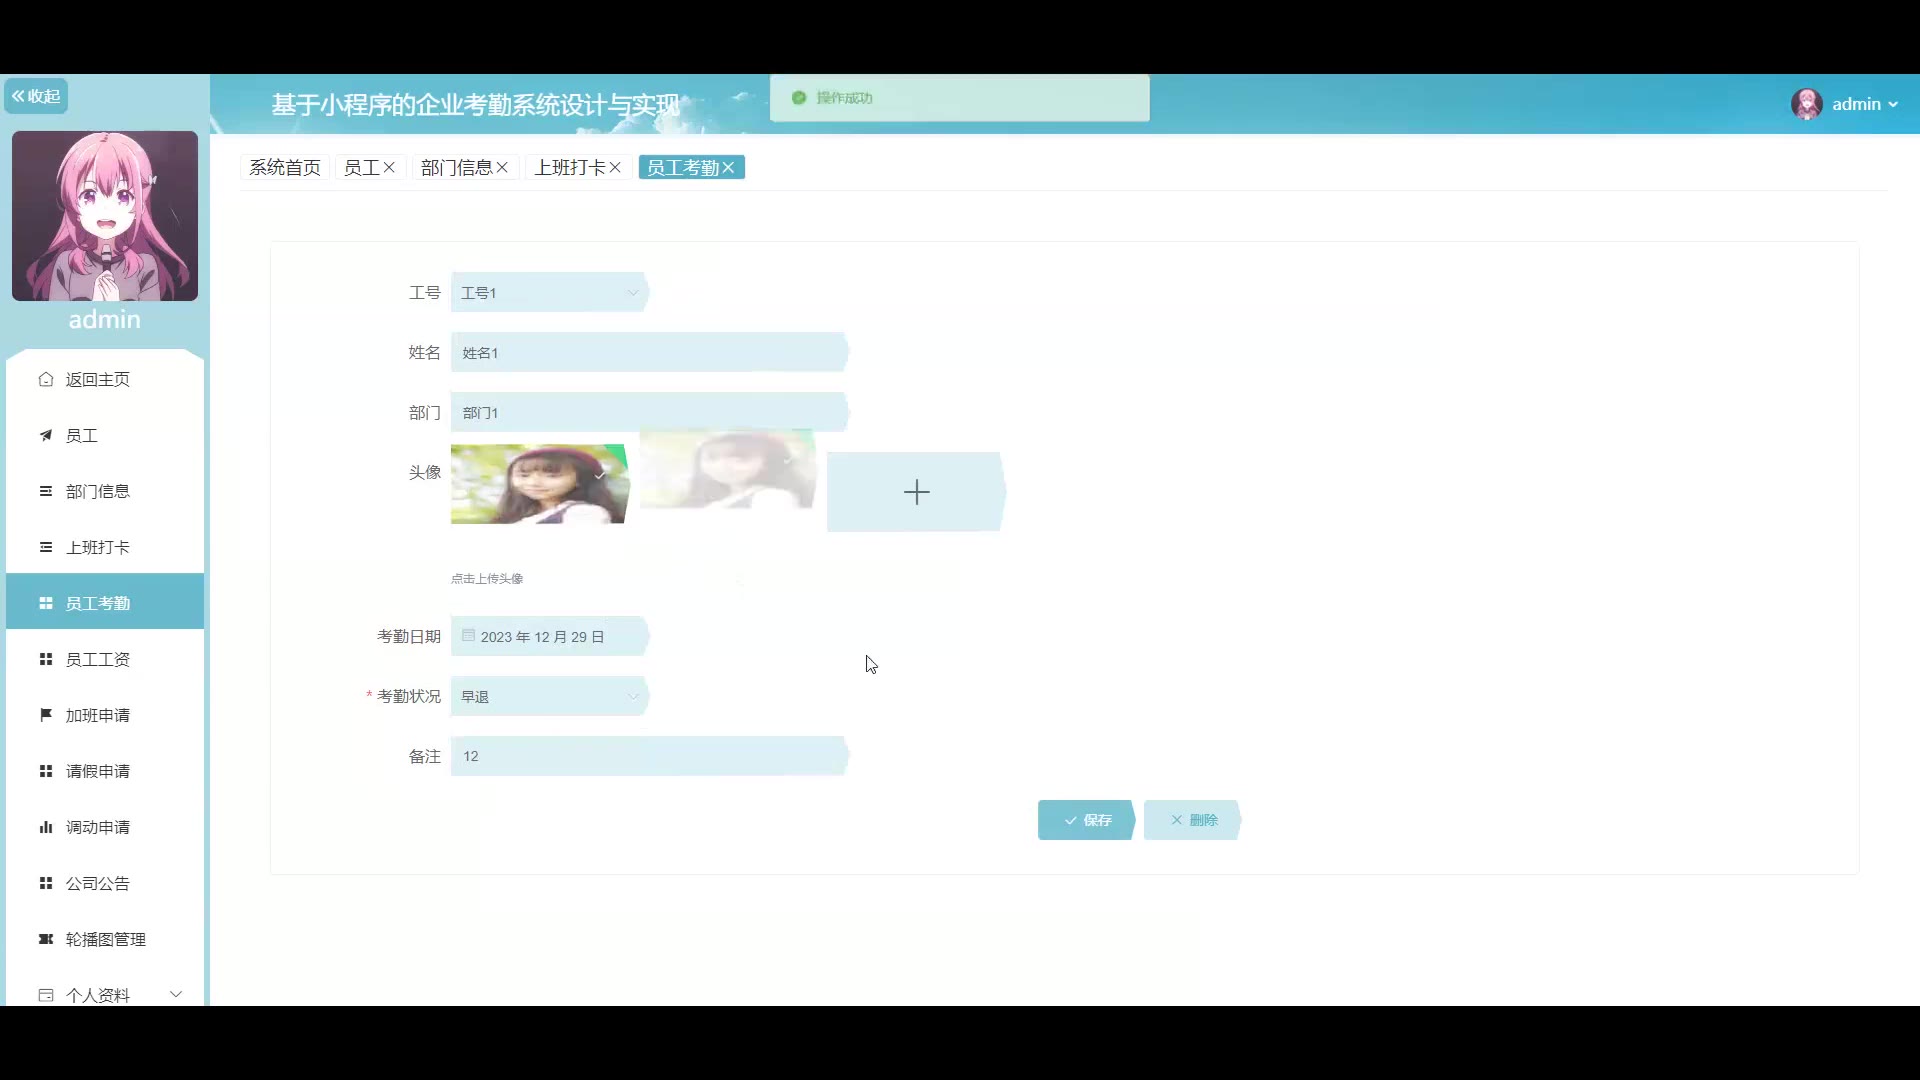The width and height of the screenshot is (1920, 1080).
Task: Close the 员工 tab
Action: click(x=389, y=168)
